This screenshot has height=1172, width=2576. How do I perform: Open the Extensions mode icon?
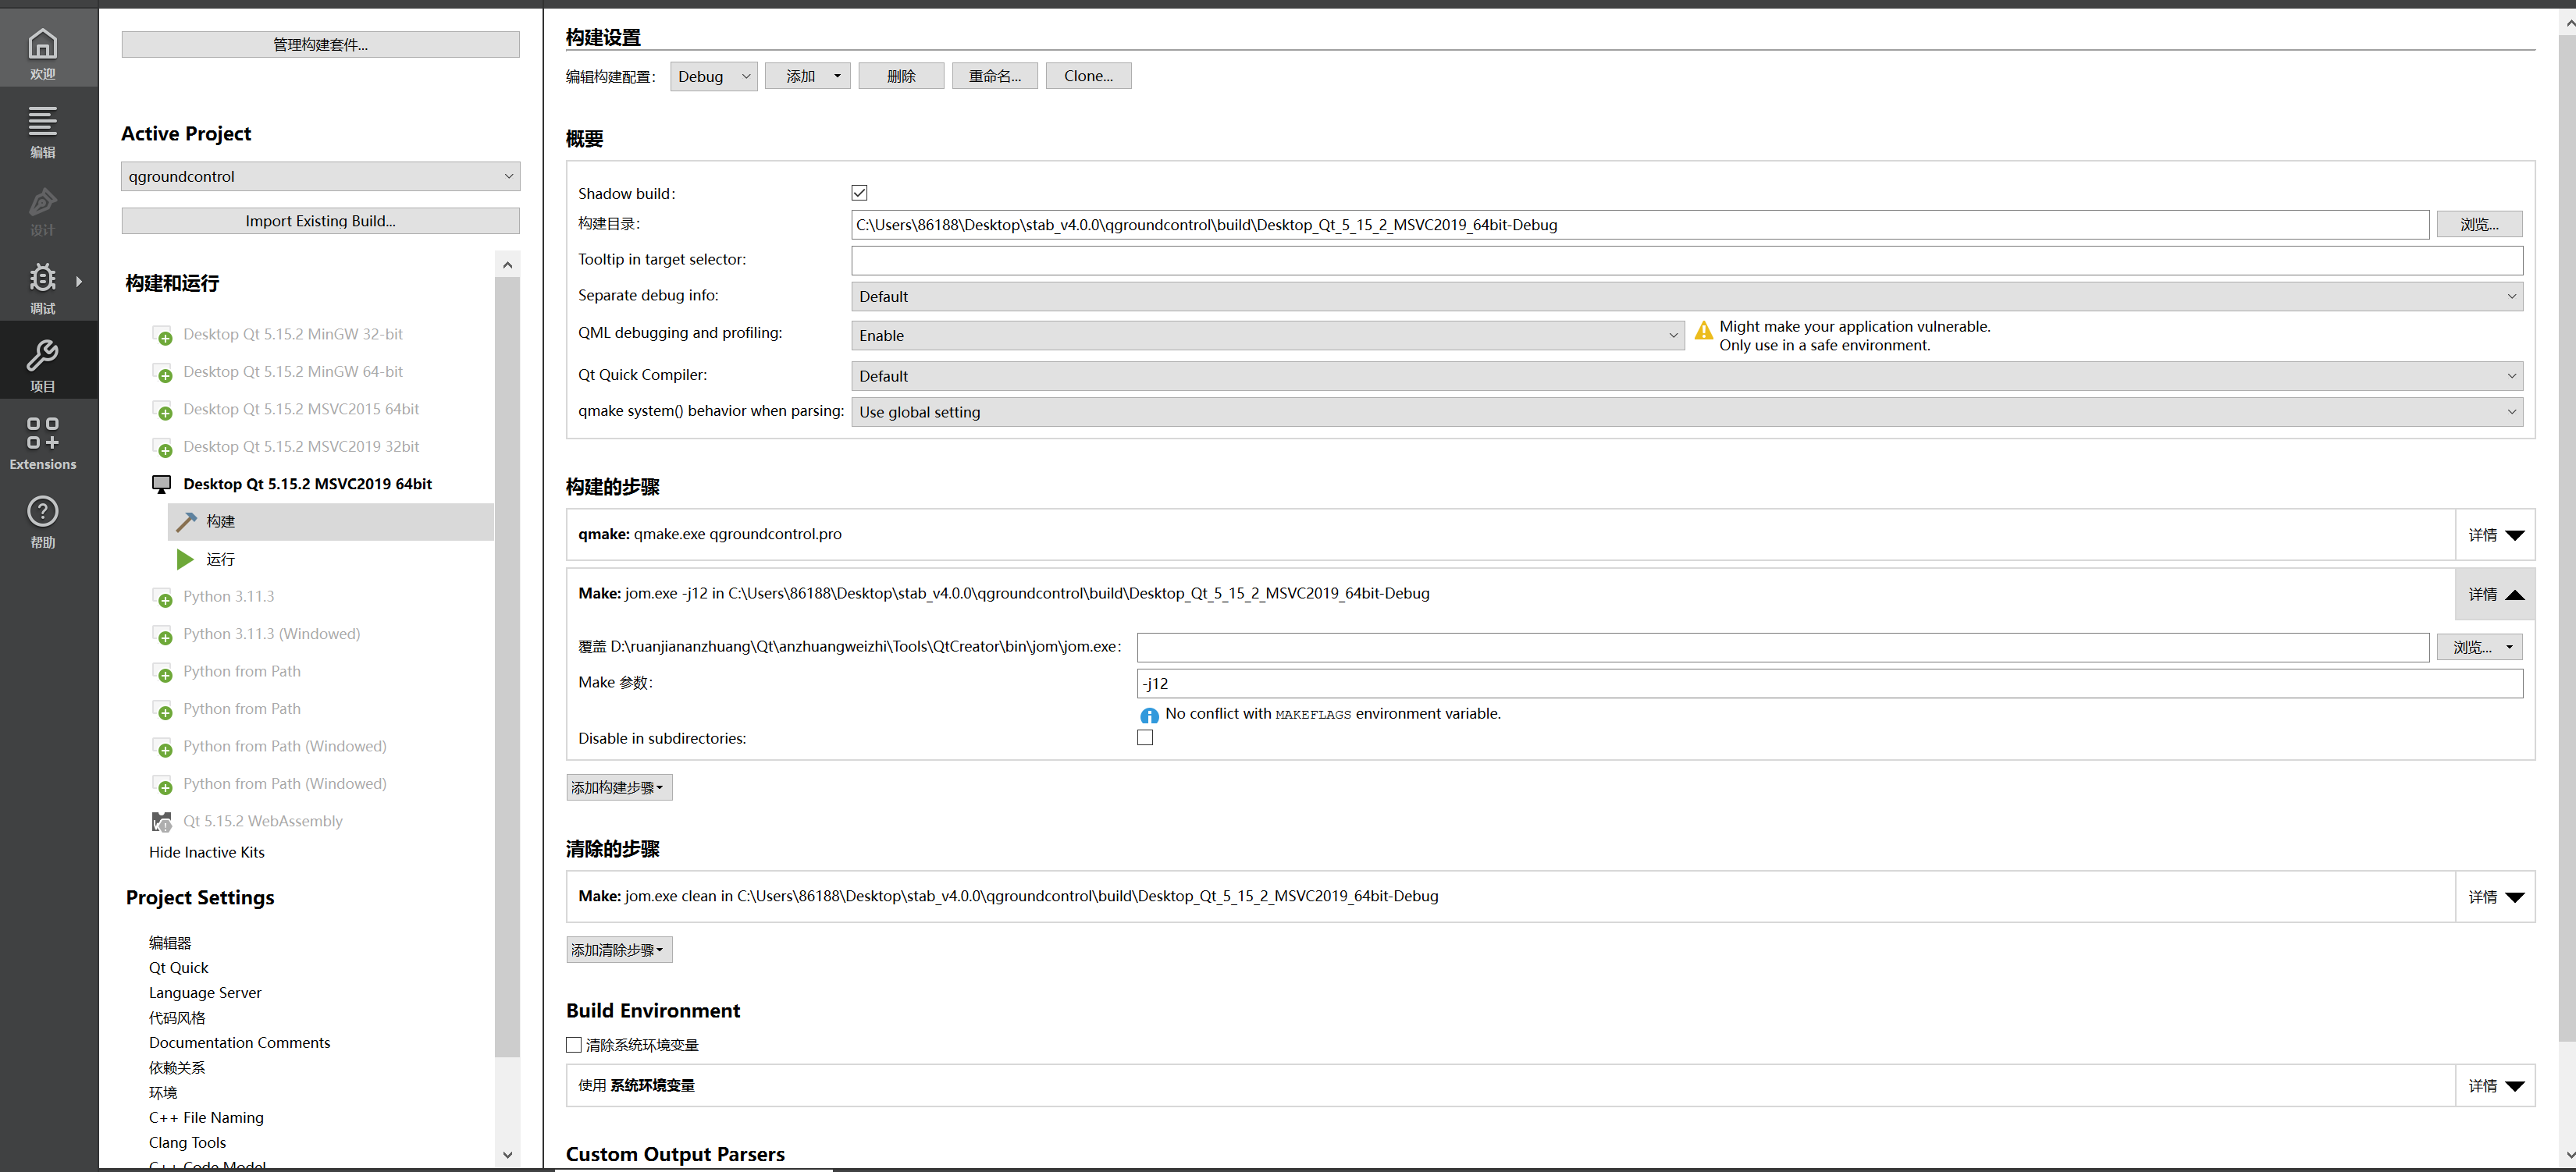click(42, 433)
